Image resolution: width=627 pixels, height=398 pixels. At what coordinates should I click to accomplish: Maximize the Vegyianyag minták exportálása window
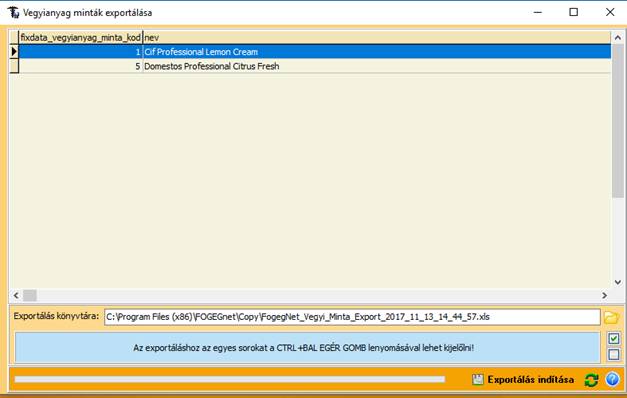tap(573, 12)
